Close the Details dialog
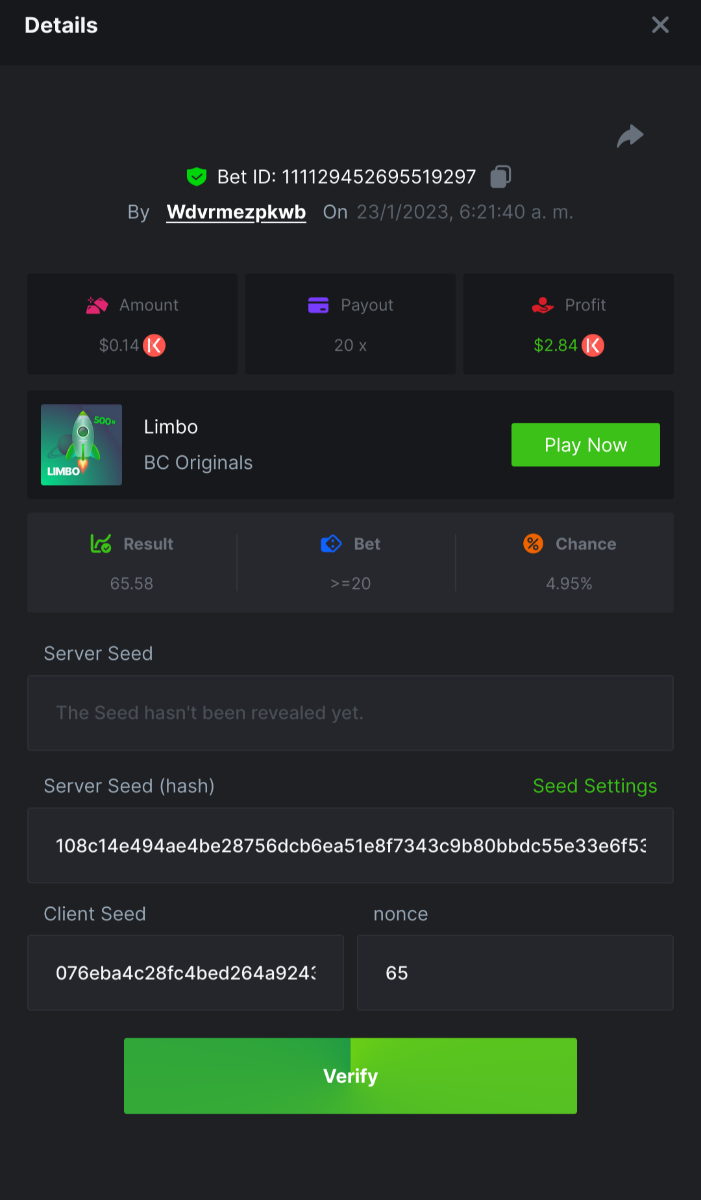701x1200 pixels. (x=660, y=25)
